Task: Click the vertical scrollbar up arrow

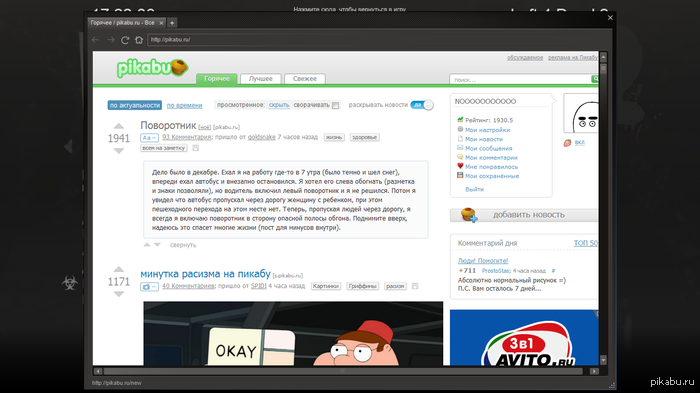Action: tap(604, 57)
